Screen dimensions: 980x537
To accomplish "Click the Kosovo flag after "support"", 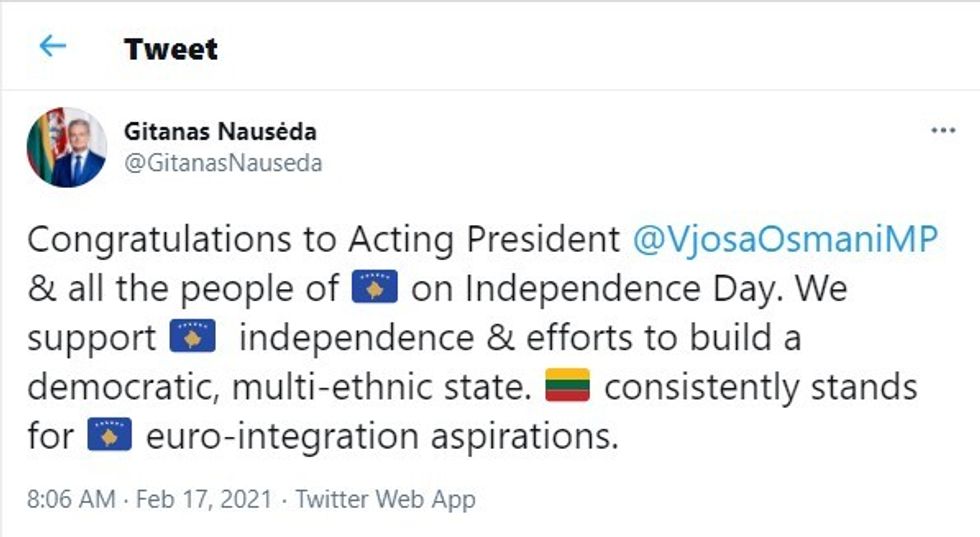I will click(193, 338).
